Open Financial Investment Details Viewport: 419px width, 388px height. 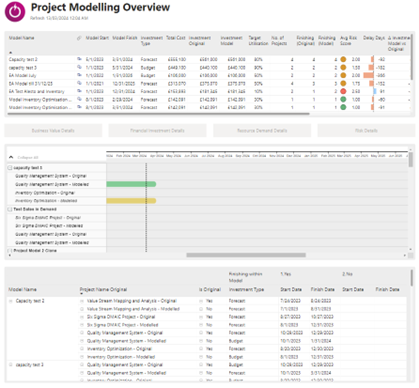(157, 131)
